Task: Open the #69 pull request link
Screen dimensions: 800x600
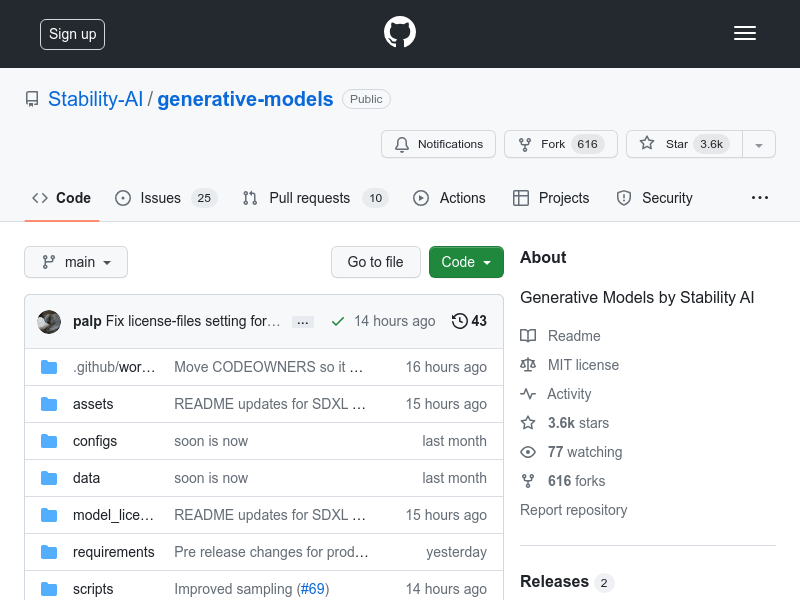Action: click(x=313, y=589)
